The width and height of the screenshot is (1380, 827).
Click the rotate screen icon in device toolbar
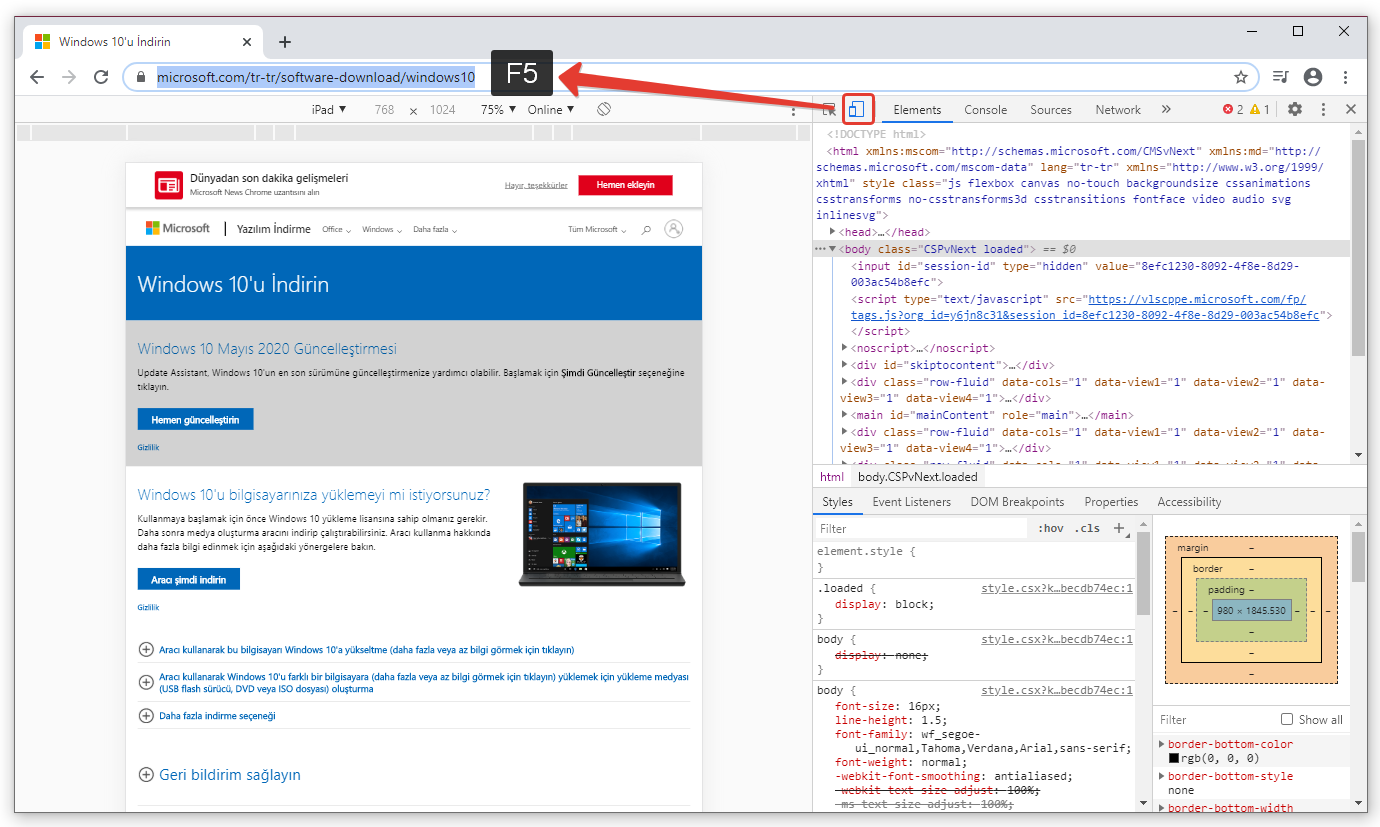pos(604,109)
